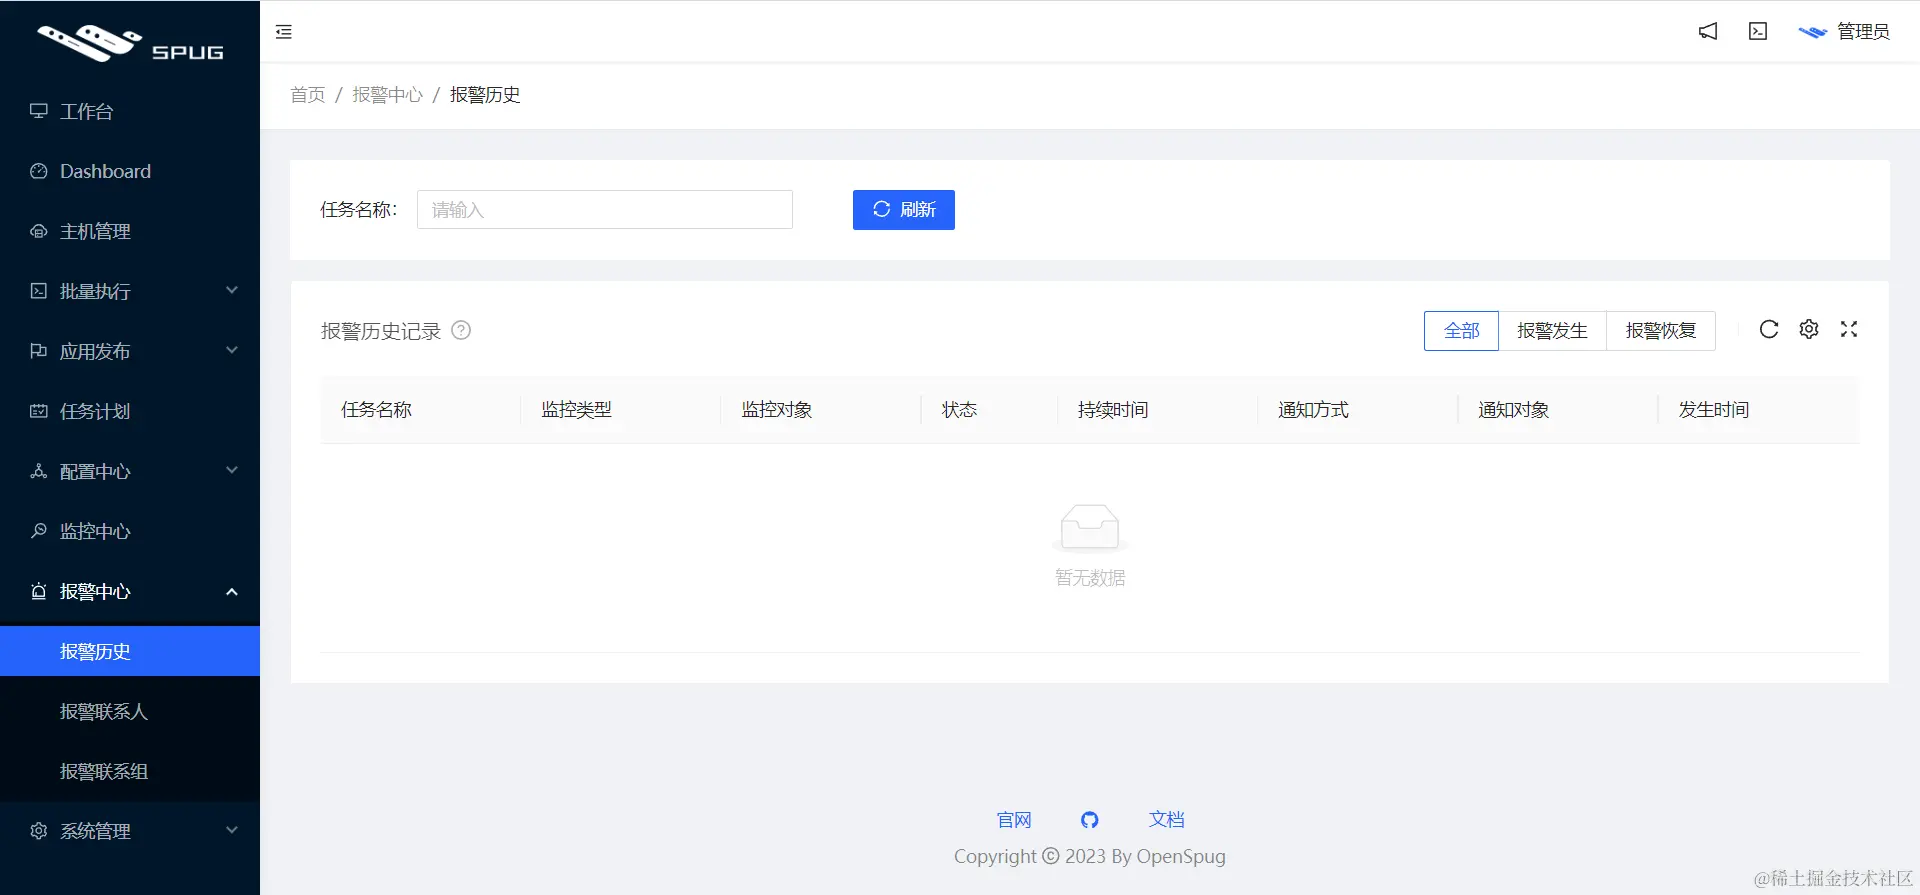Go to 首页 via the breadcrumb
1920x895 pixels.
click(x=308, y=95)
